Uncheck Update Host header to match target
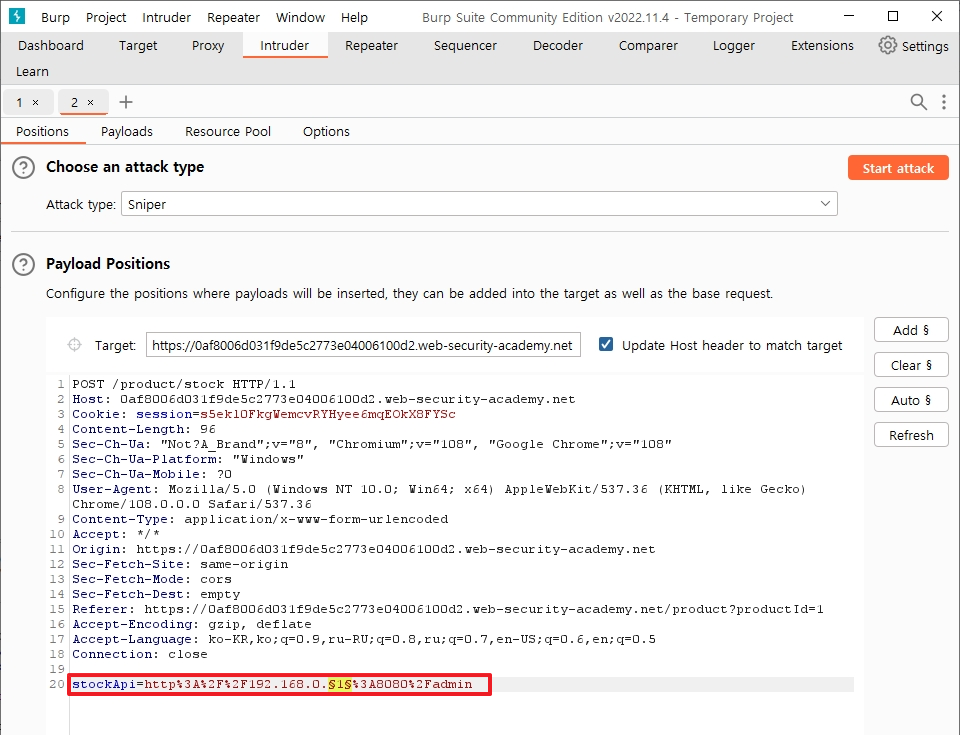Viewport: 960px width, 735px height. tap(606, 344)
